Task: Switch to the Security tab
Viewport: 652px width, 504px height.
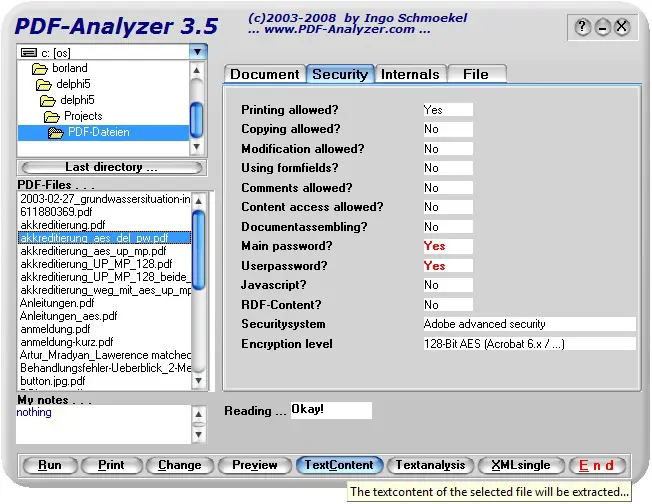Action: (340, 74)
